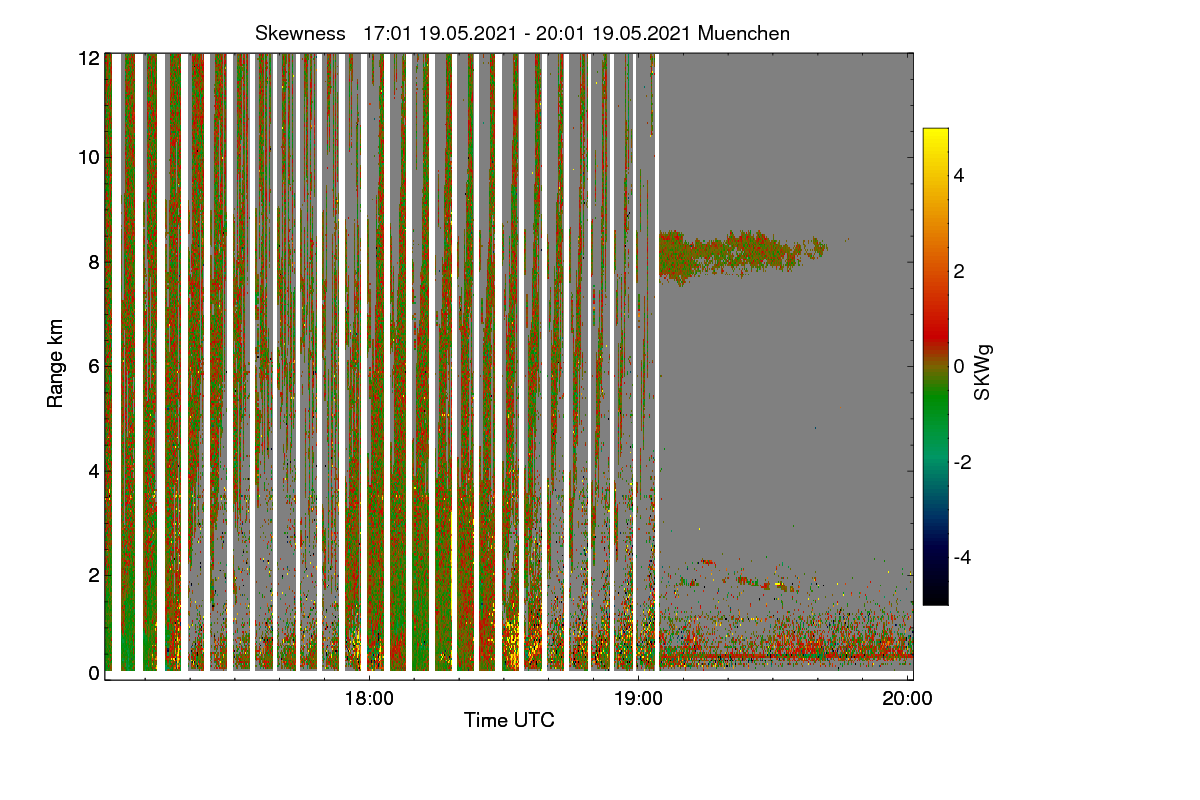Click the 8 km range tick label

94,262
